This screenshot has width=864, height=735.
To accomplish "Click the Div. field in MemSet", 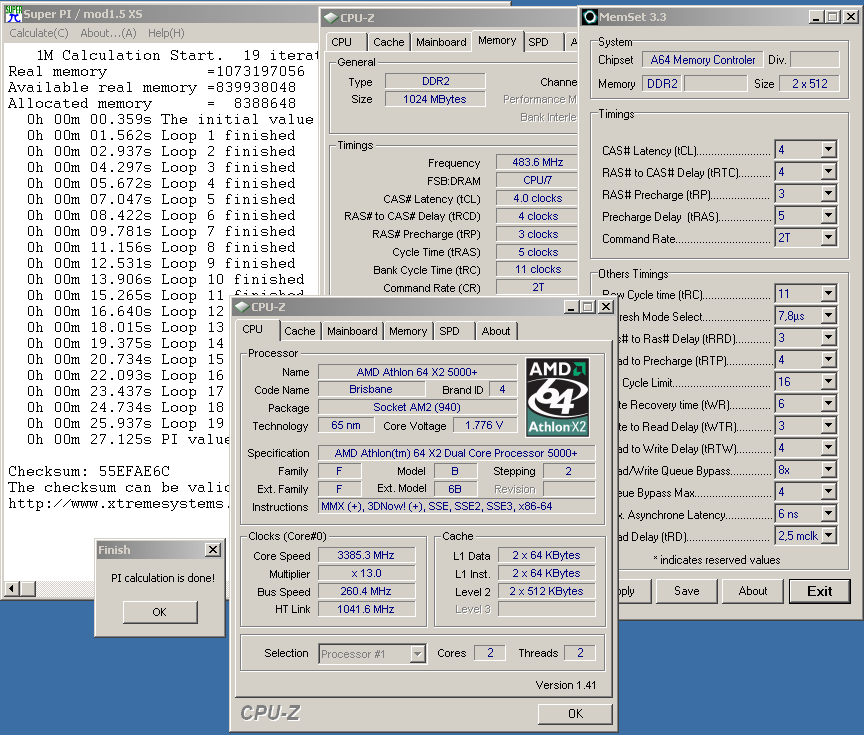I will pyautogui.click(x=815, y=60).
